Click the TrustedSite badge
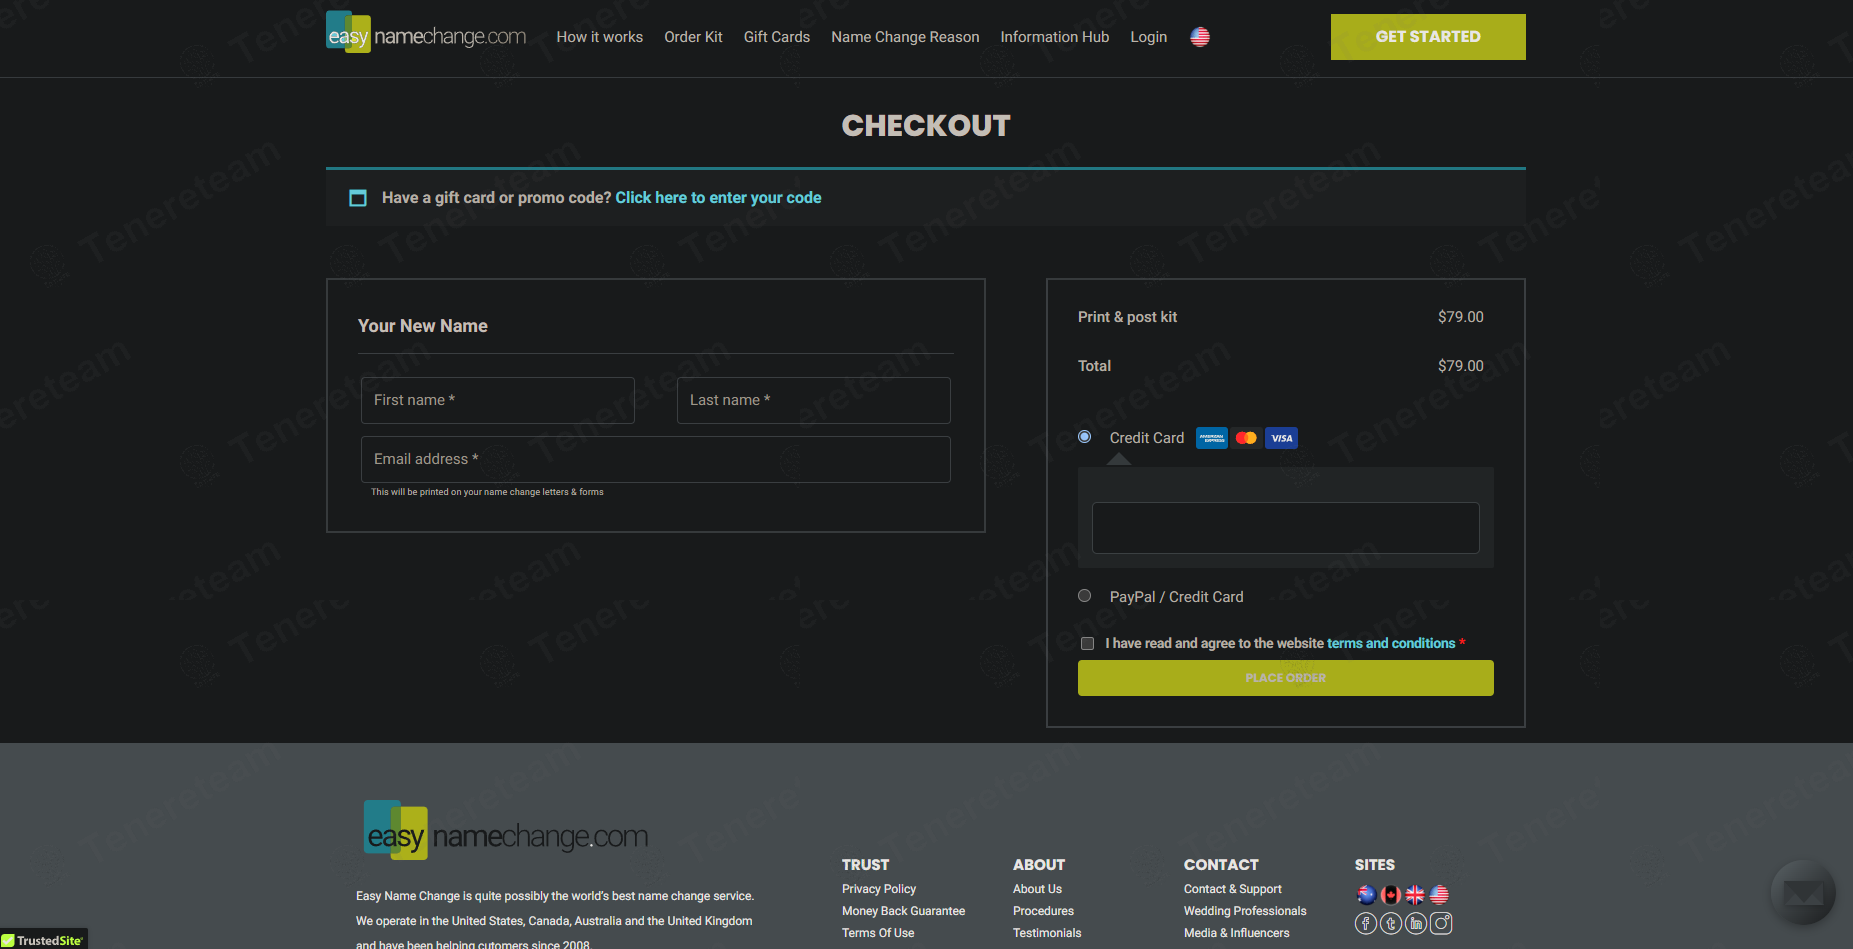The width and height of the screenshot is (1853, 949). click(x=43, y=940)
